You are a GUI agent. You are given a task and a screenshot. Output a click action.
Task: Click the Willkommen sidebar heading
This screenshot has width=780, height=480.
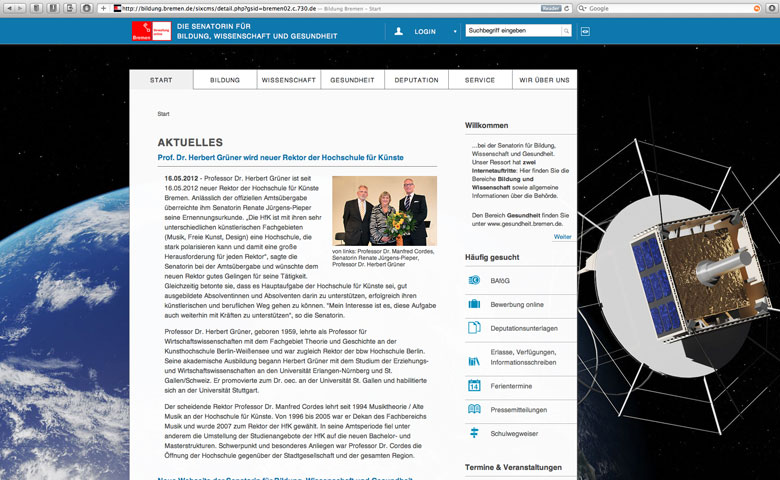[487, 125]
